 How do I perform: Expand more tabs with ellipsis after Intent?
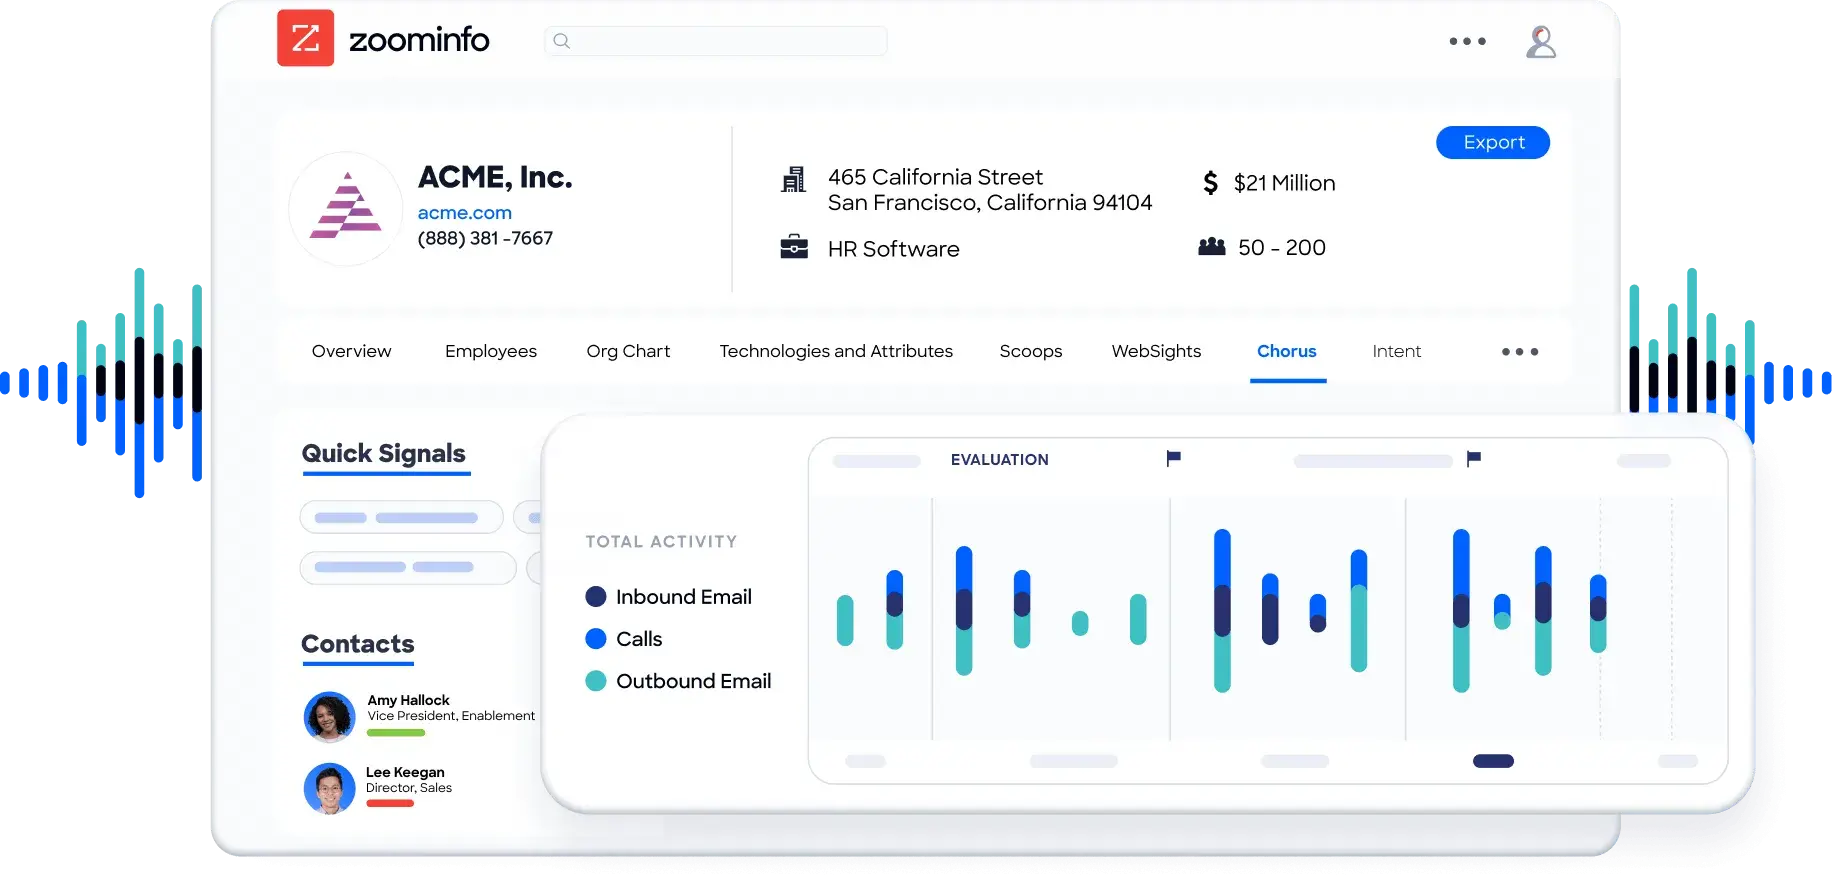[x=1519, y=352]
